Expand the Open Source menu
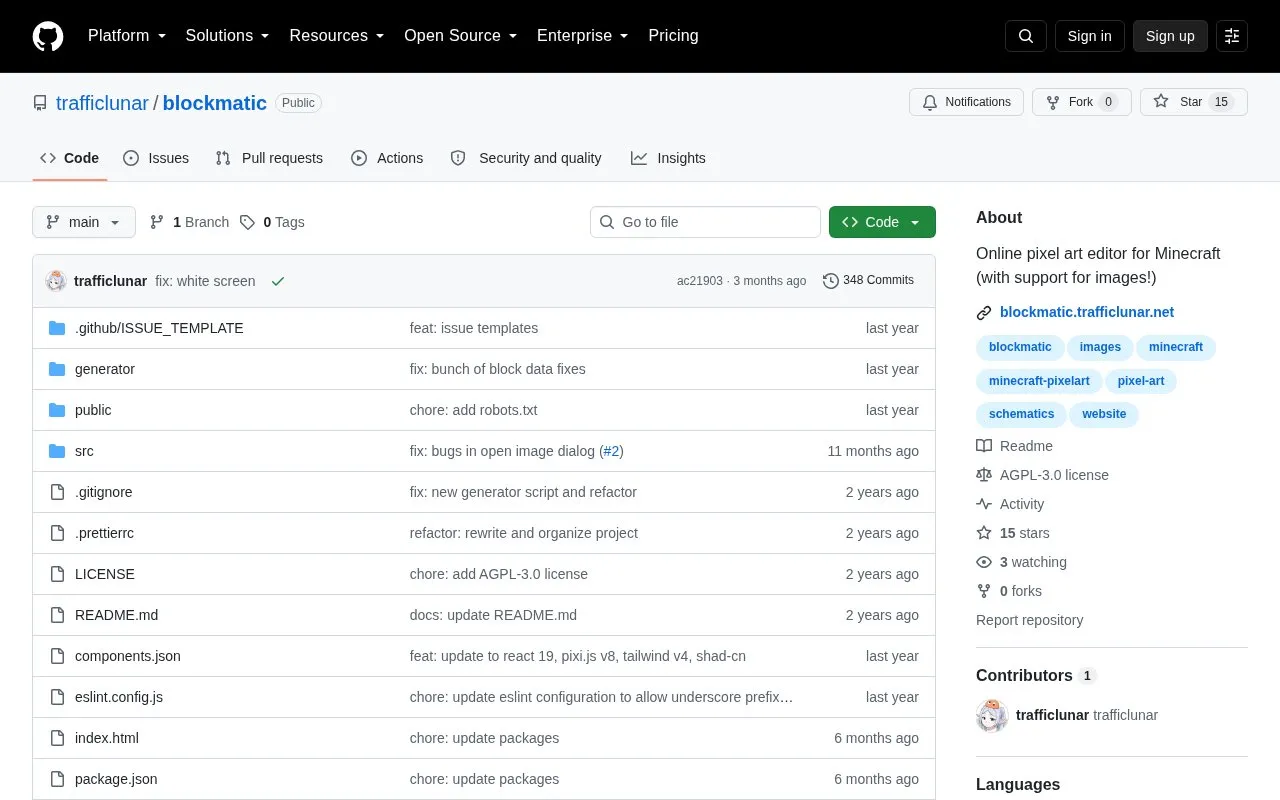Viewport: 1280px width, 800px height. [x=461, y=36]
